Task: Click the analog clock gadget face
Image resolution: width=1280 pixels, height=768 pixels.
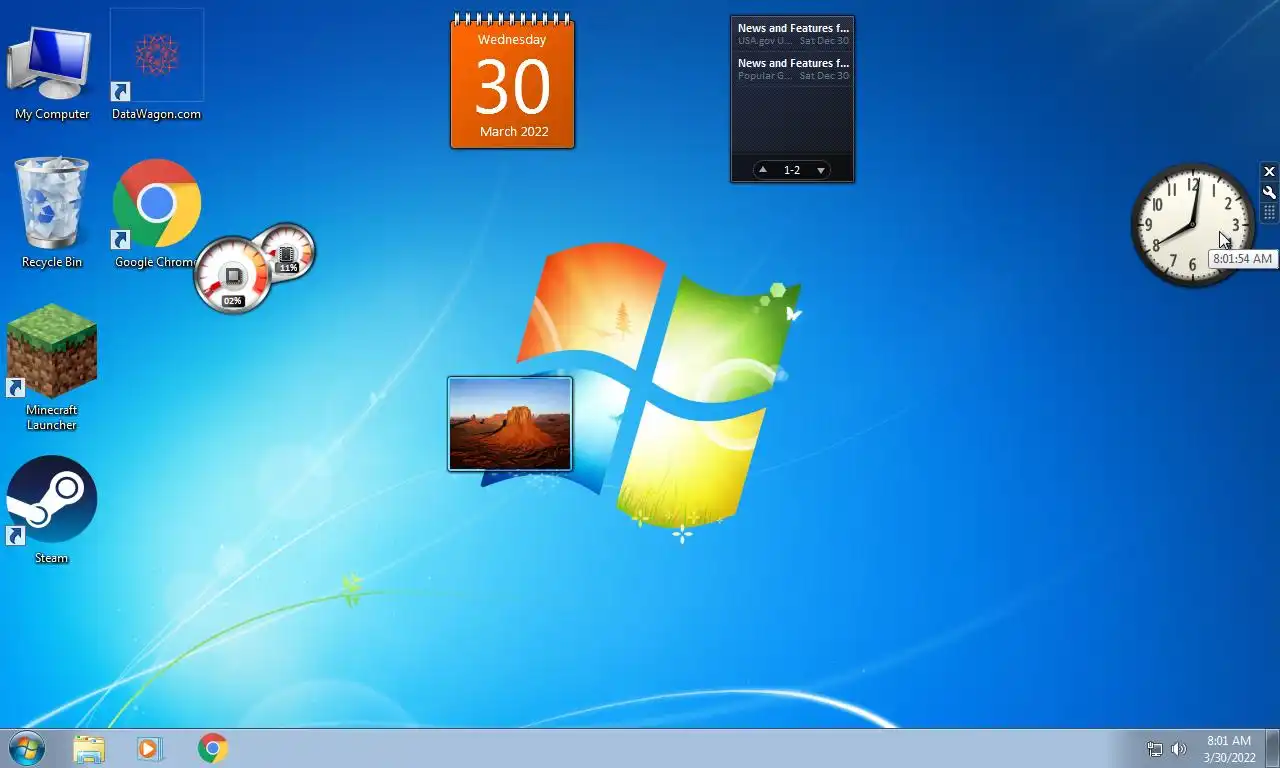Action: point(1192,225)
